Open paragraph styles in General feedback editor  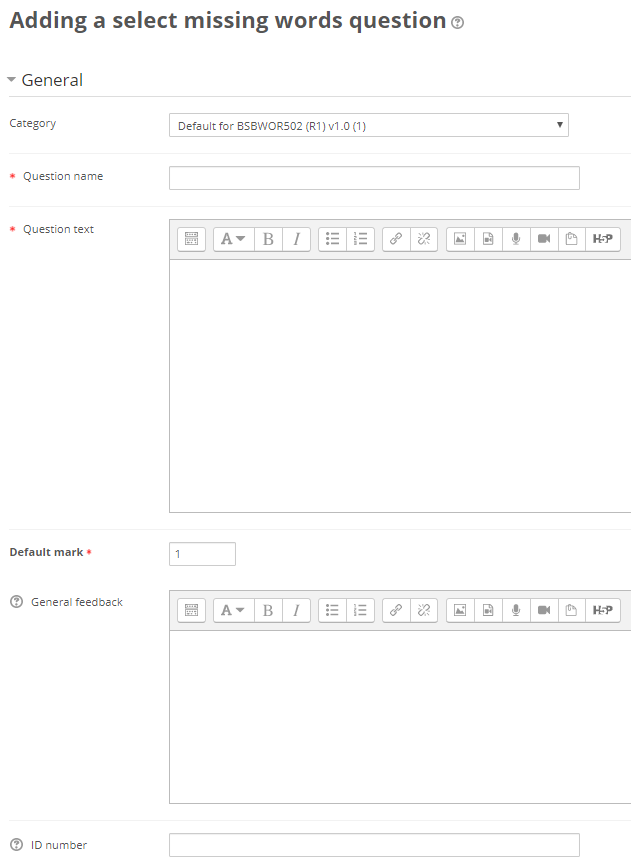[x=233, y=610]
